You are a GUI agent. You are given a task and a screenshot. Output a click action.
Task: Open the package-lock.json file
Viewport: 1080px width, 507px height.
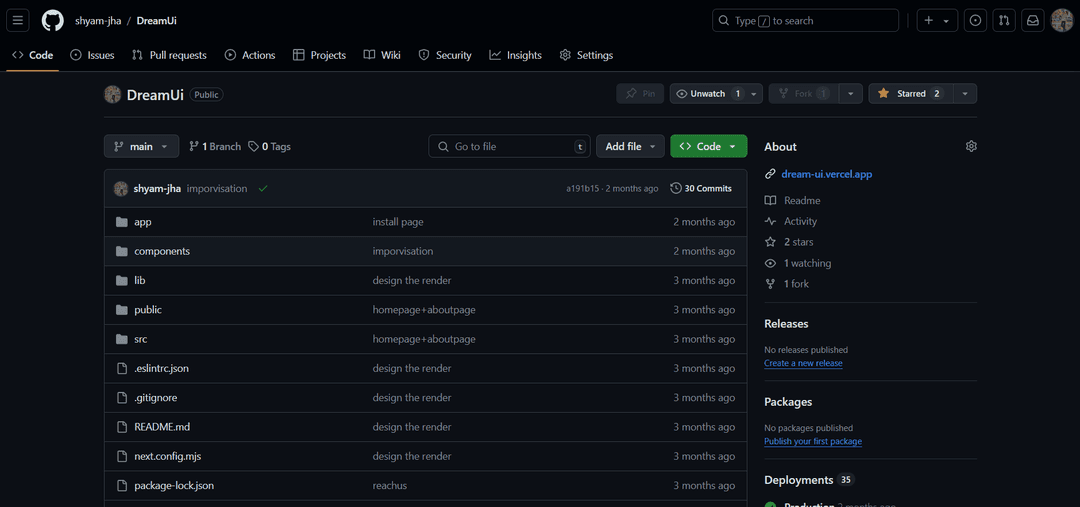coord(174,486)
